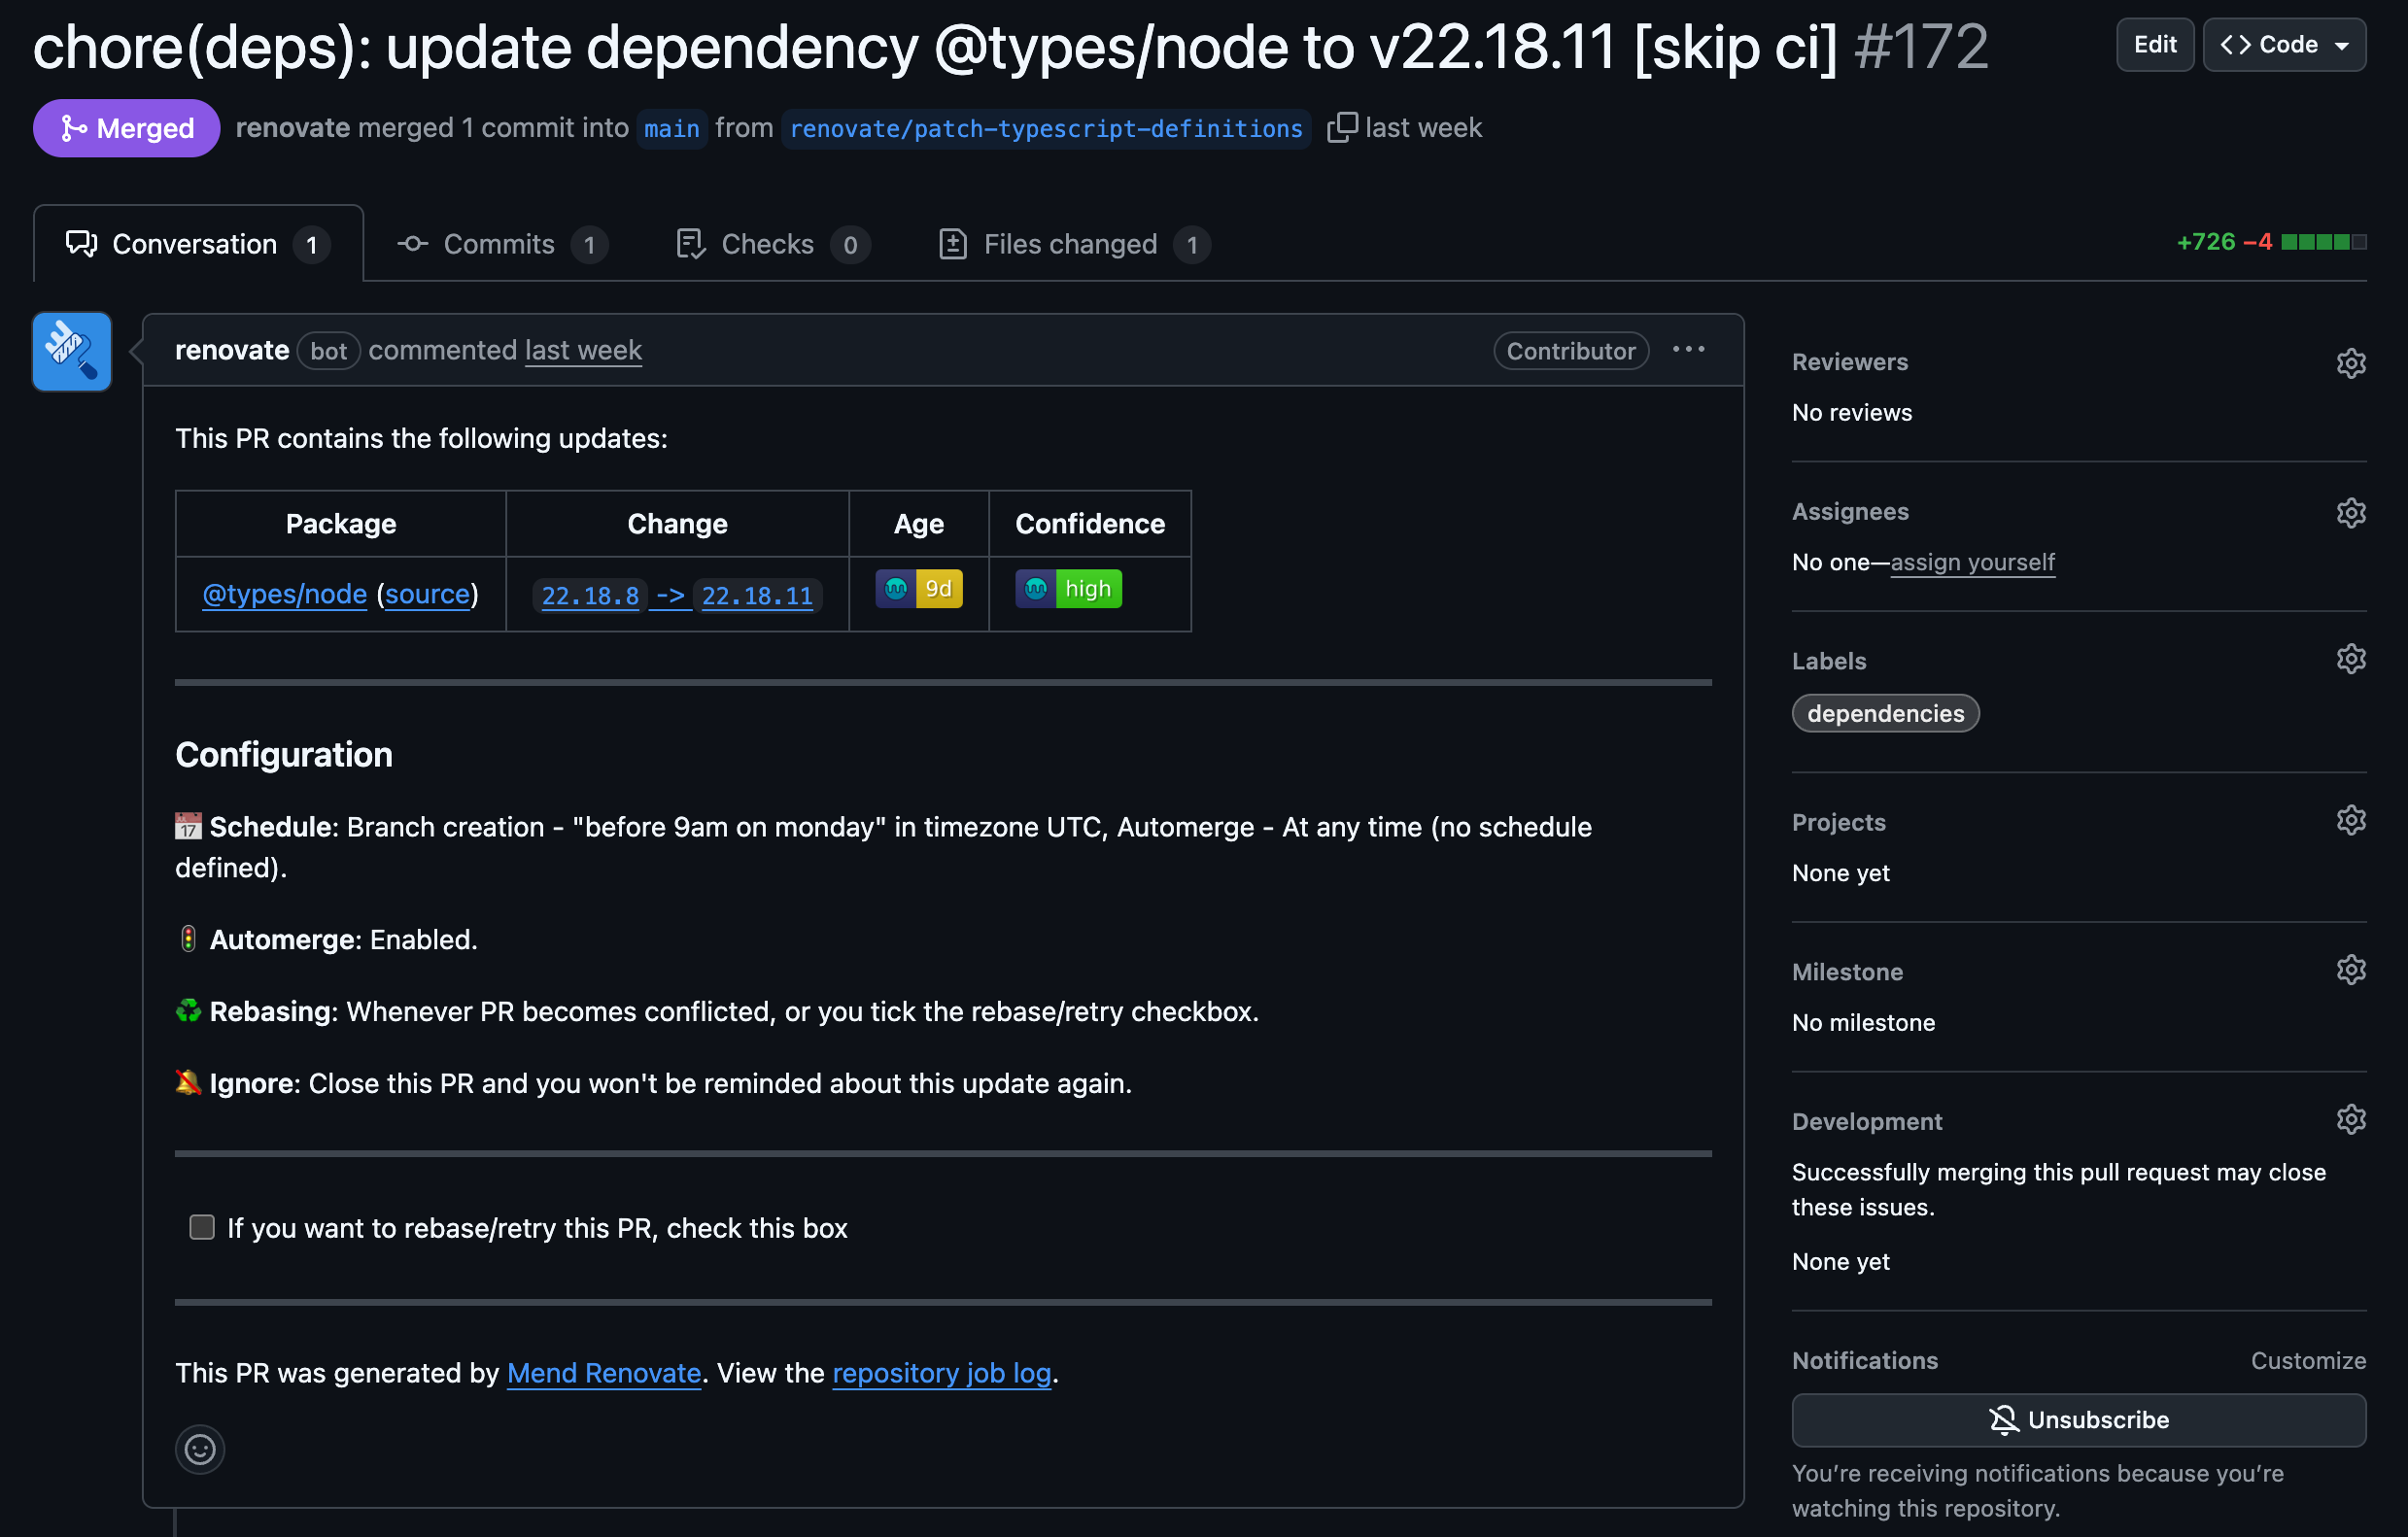
Task: Switch to the Commits tab
Action: point(500,244)
